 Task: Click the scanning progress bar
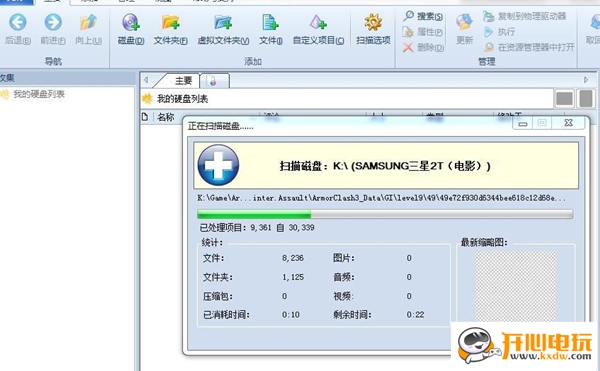click(x=385, y=214)
